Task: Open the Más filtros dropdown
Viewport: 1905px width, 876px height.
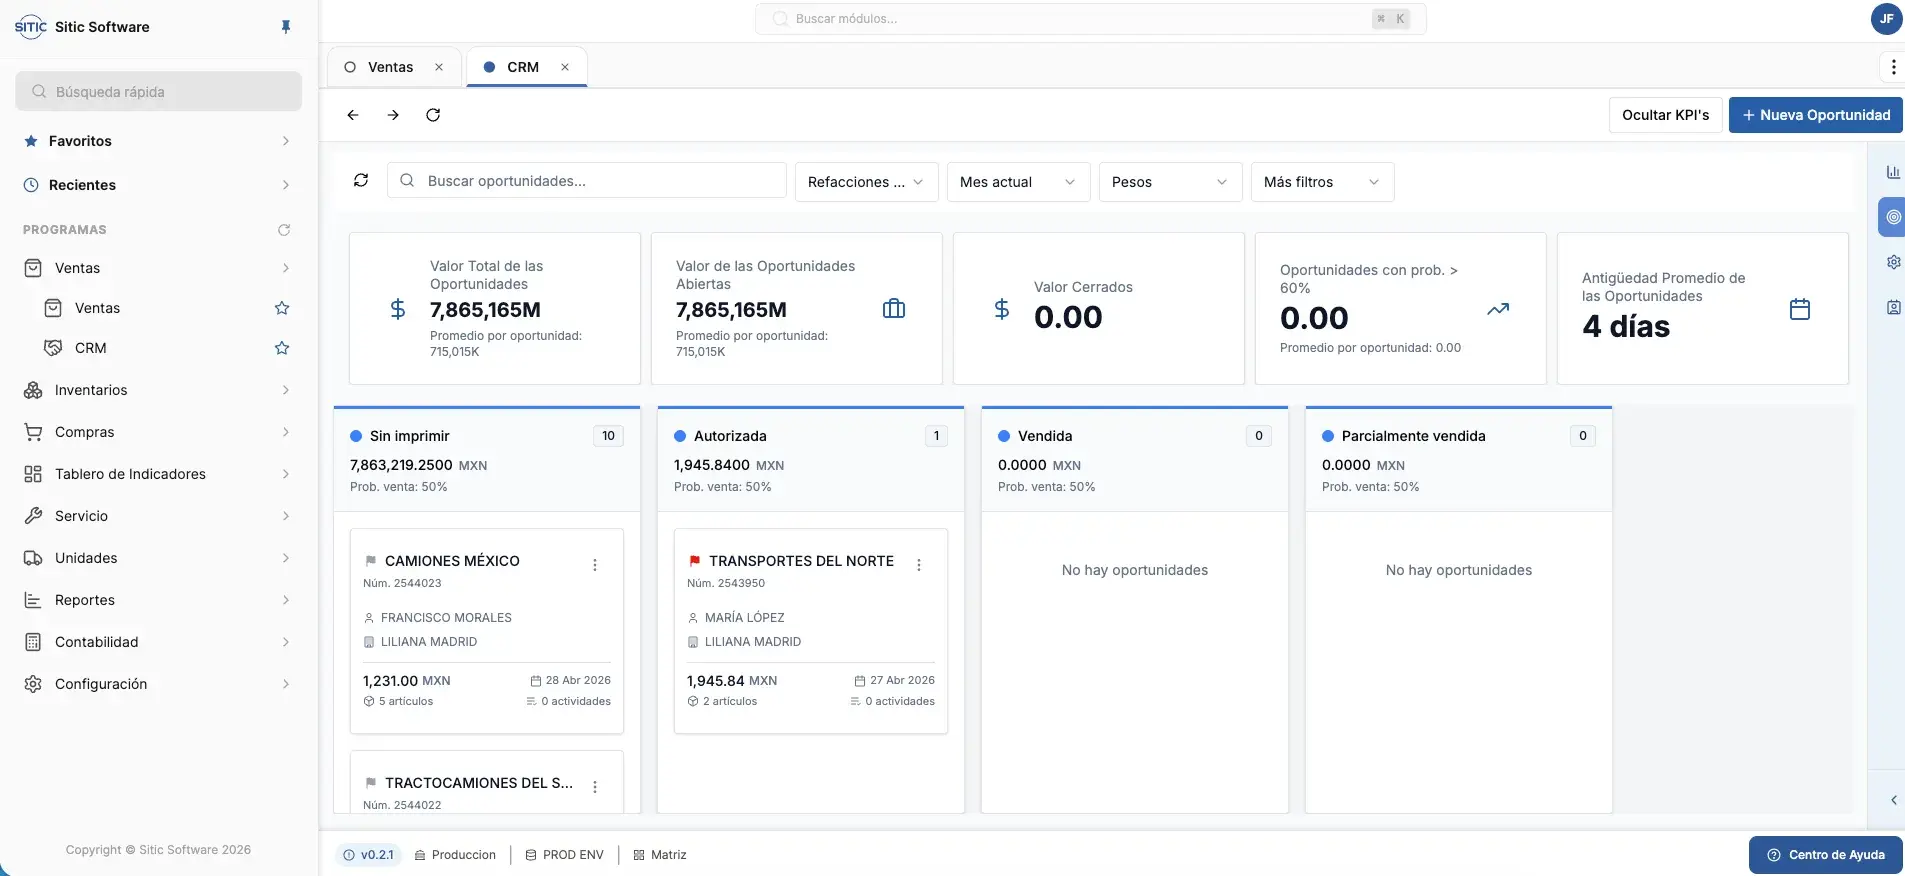Action: coord(1322,182)
